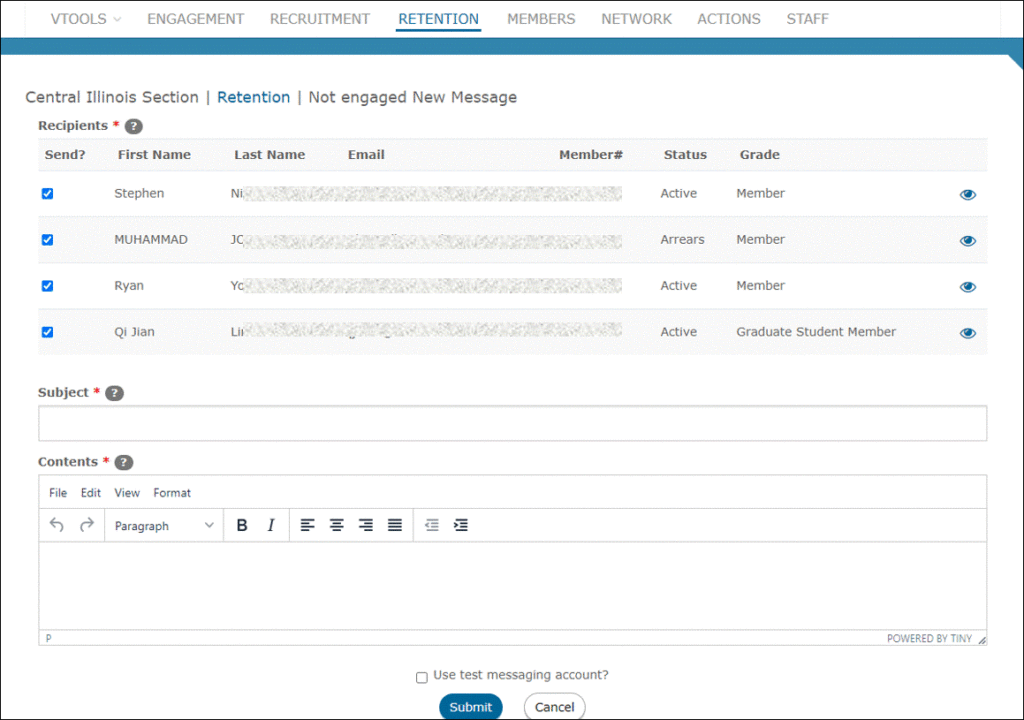The image size is (1024, 720).
Task: Click the redo arrow in the editor
Action: (x=86, y=524)
